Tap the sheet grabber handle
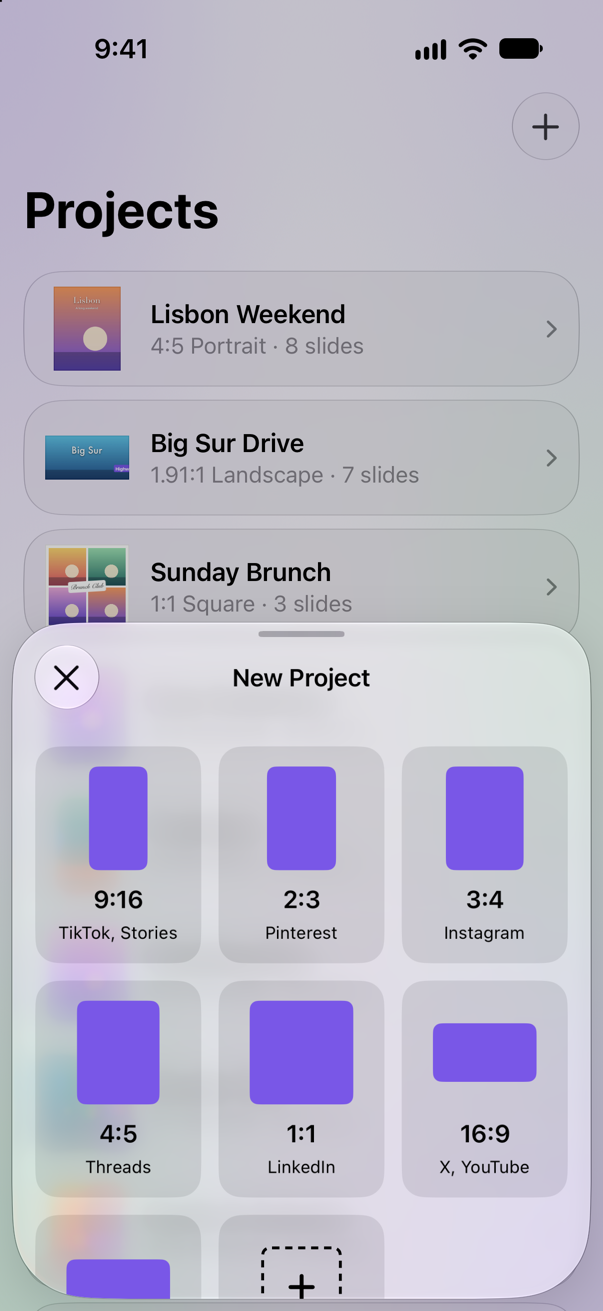The image size is (603, 1311). coord(301,634)
